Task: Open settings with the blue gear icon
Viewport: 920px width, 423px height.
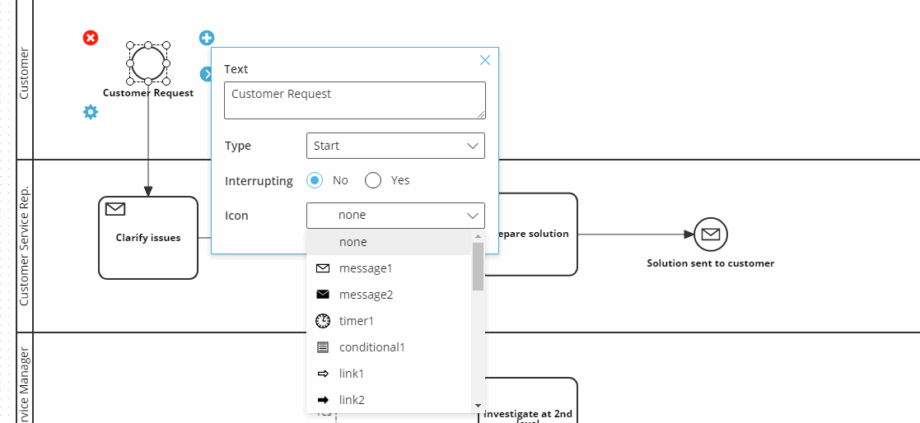Action: coord(90,112)
